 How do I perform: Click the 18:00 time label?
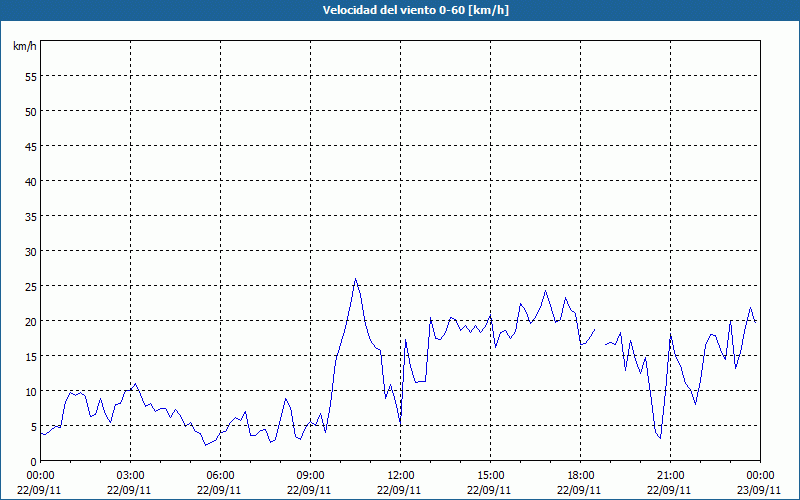pos(580,475)
